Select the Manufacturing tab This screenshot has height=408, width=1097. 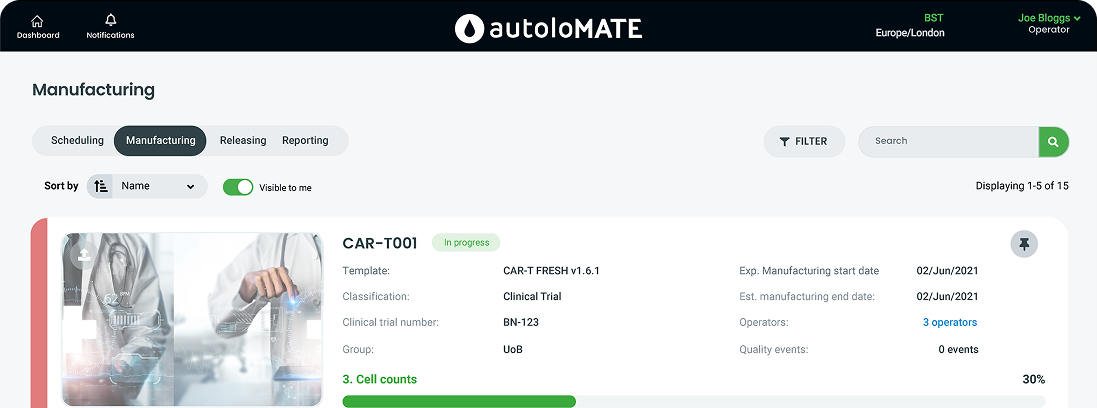(x=160, y=141)
